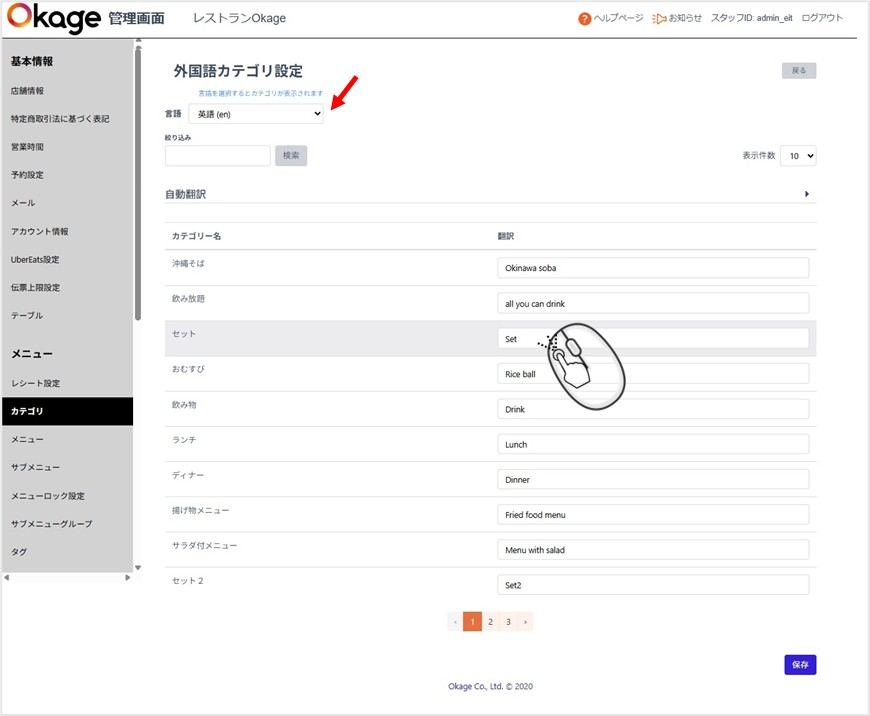This screenshot has width=870, height=716.
Task: Click the Okage logo
Action: [53, 19]
